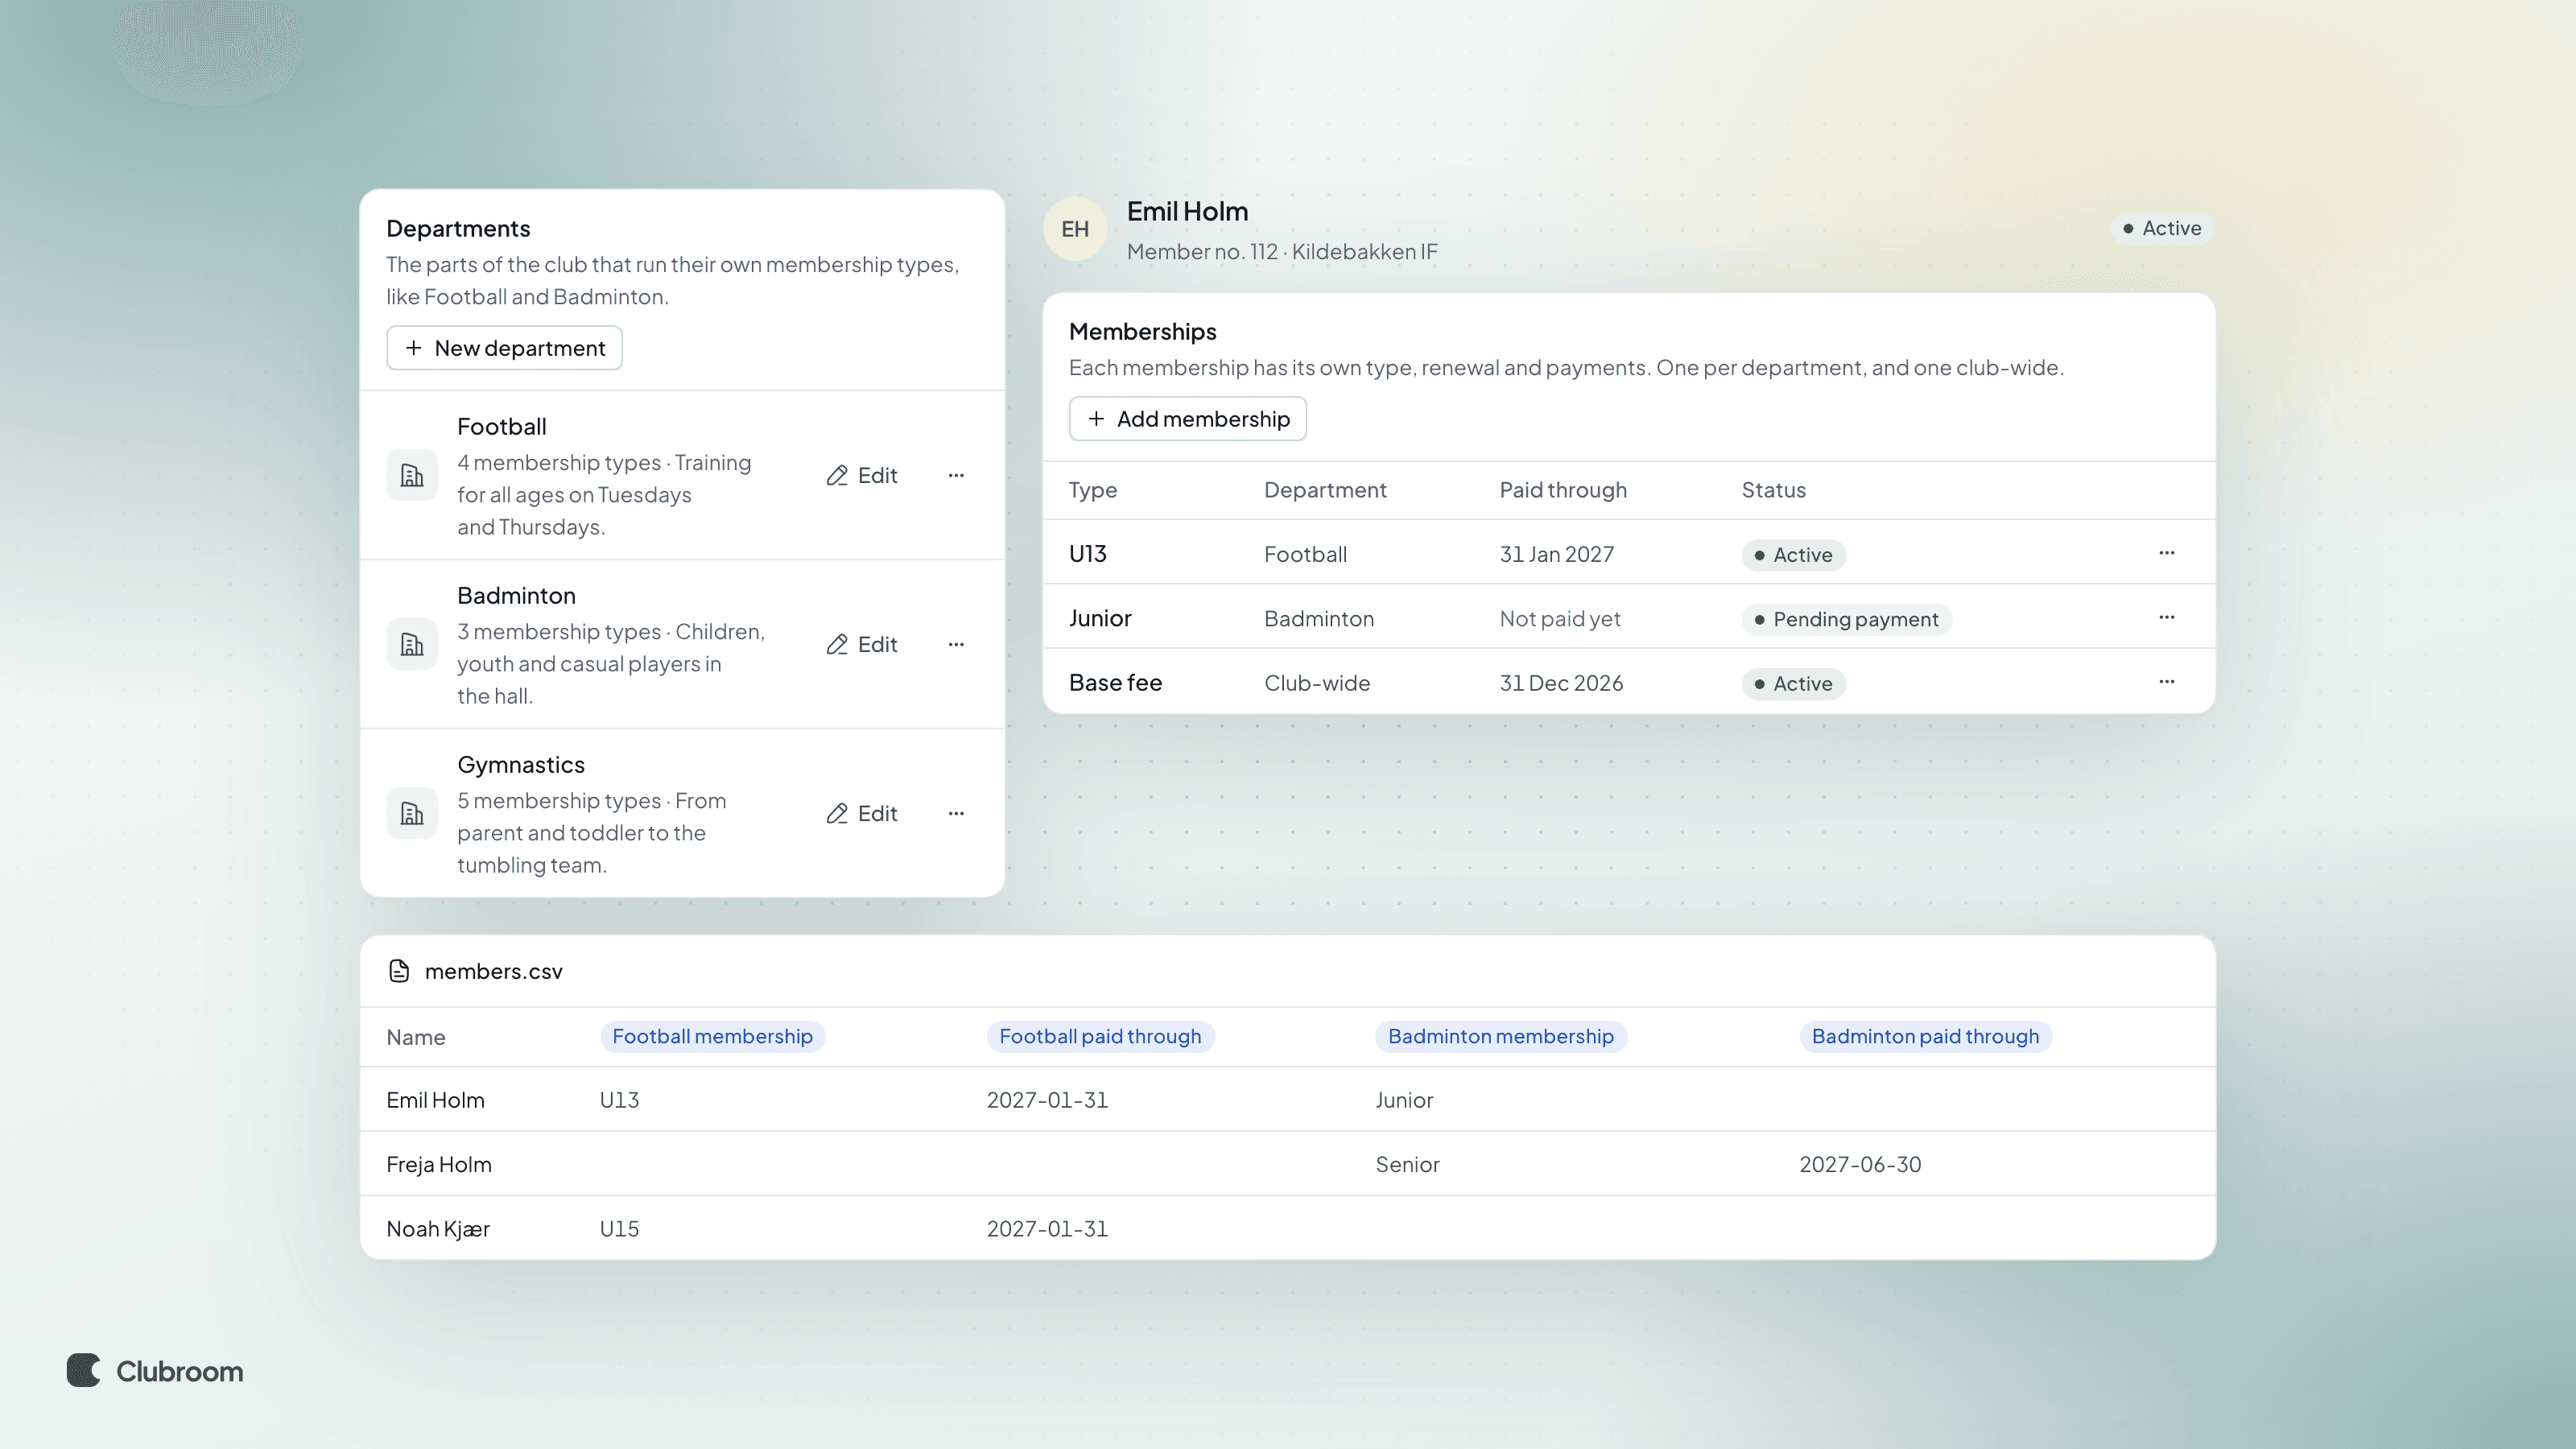Click the Status column header

point(1773,490)
